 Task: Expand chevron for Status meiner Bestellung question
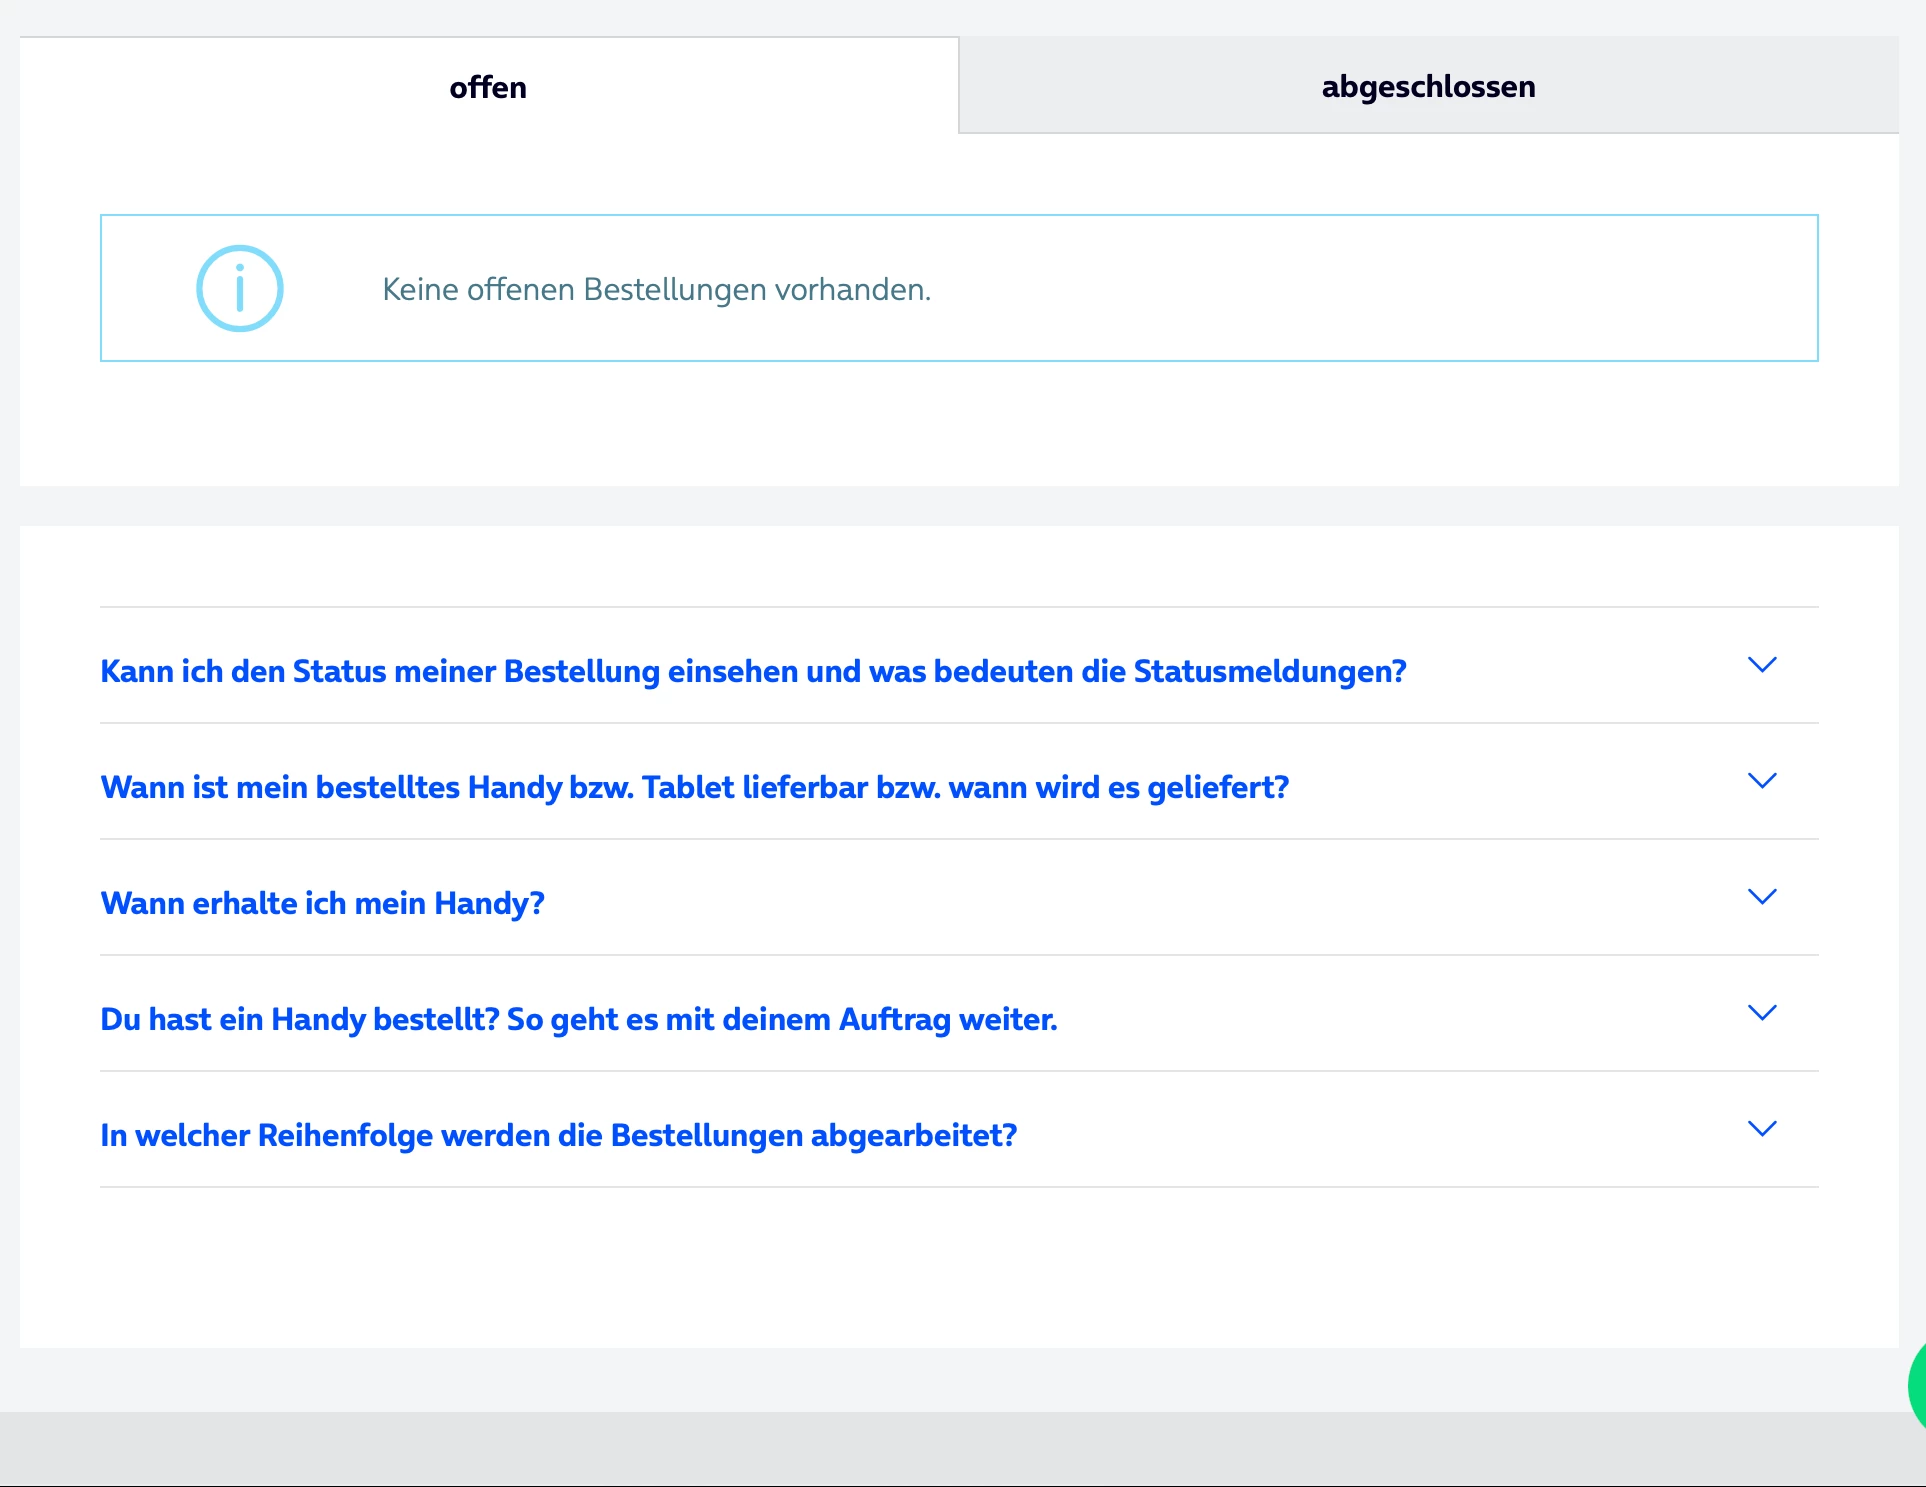pyautogui.click(x=1761, y=665)
